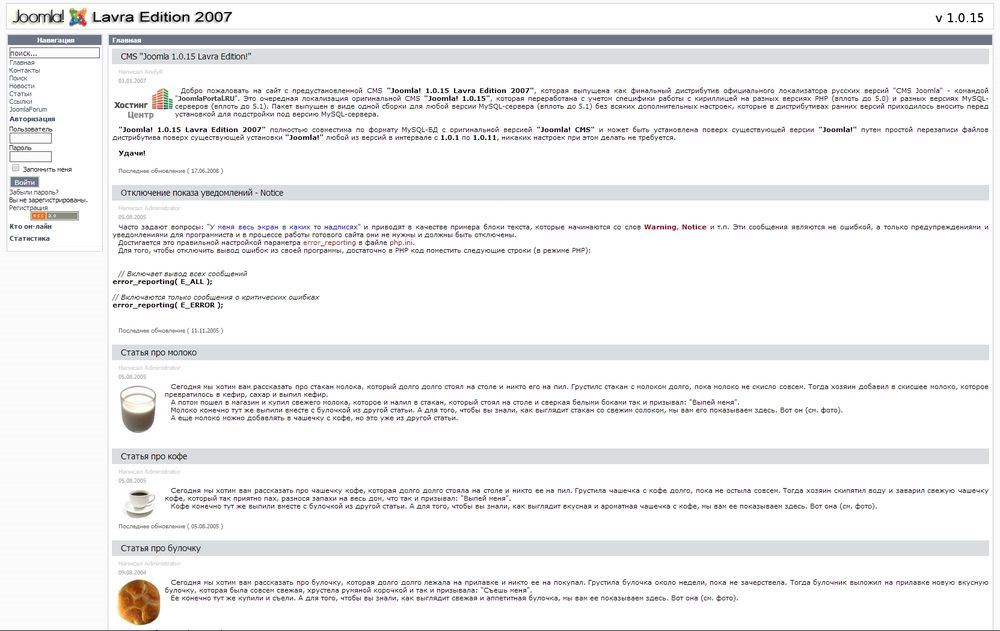This screenshot has width=1000, height=631.
Task: Follow the Регистрация link
Action: (28, 207)
